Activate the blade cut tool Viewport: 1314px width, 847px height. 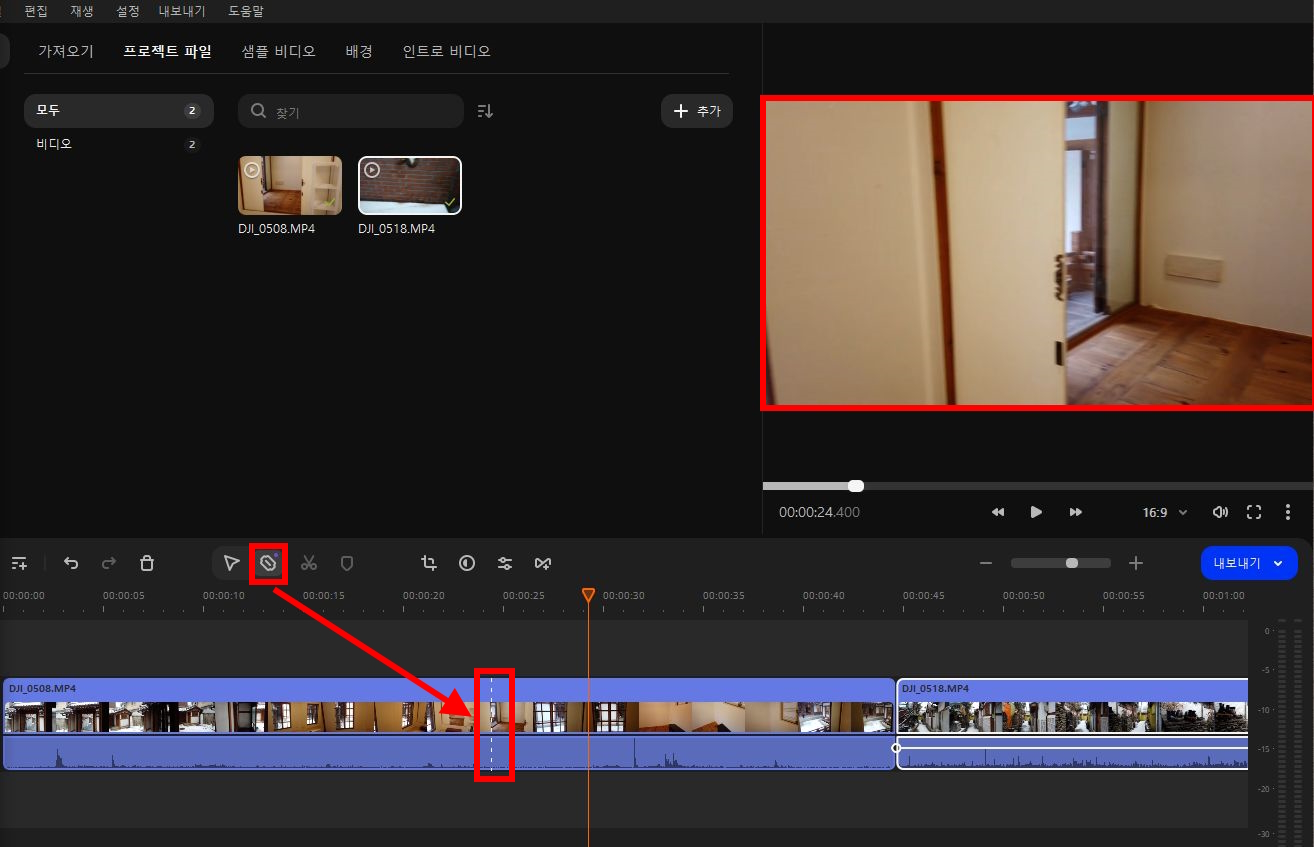268,563
